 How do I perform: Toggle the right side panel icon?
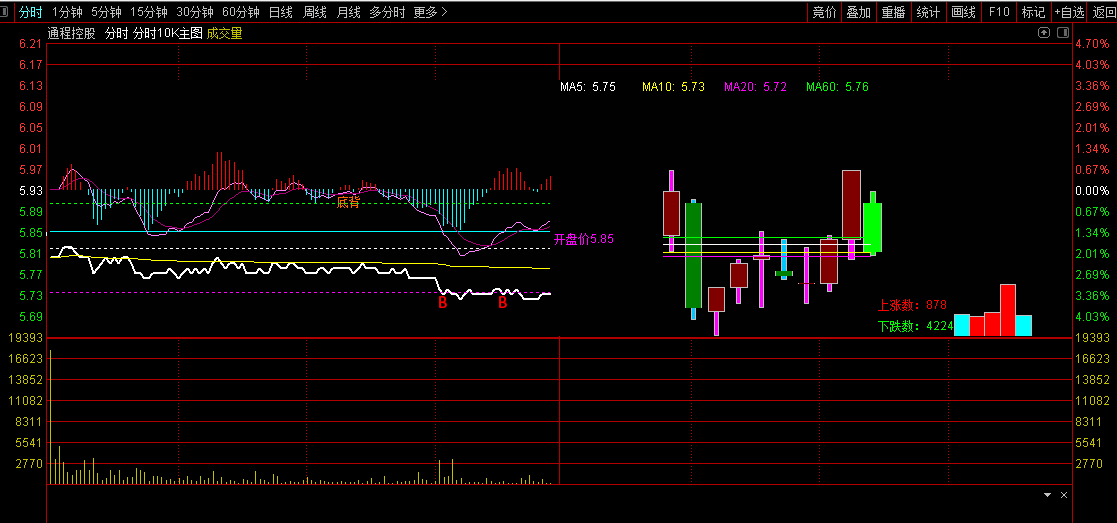coord(1063,32)
